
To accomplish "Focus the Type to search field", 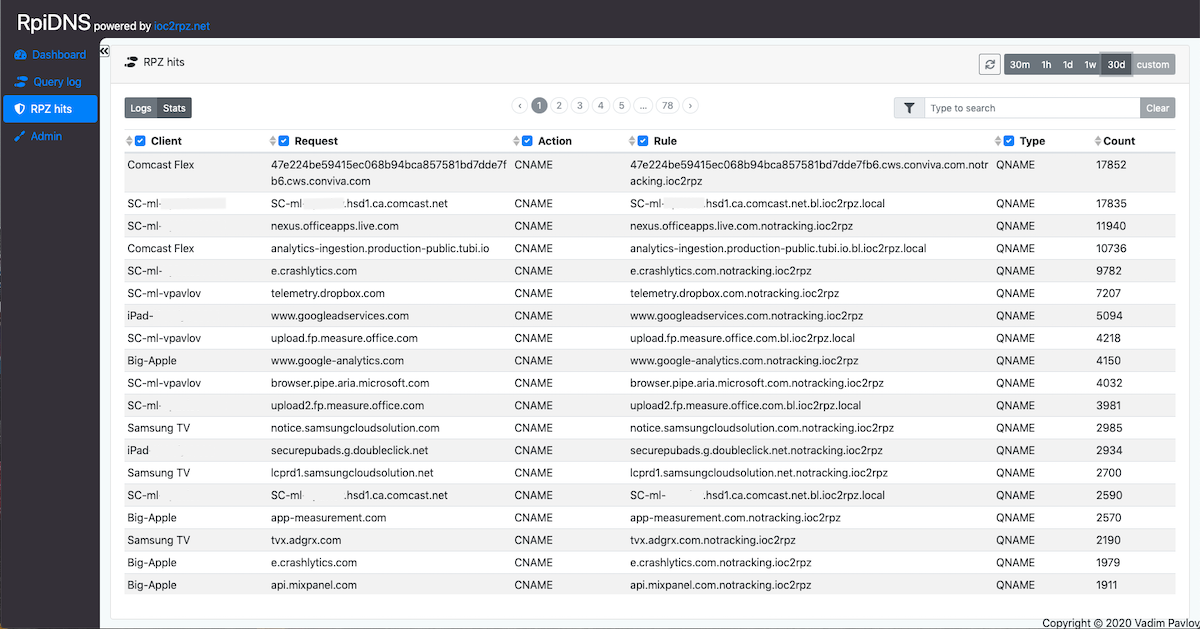I will click(1031, 108).
